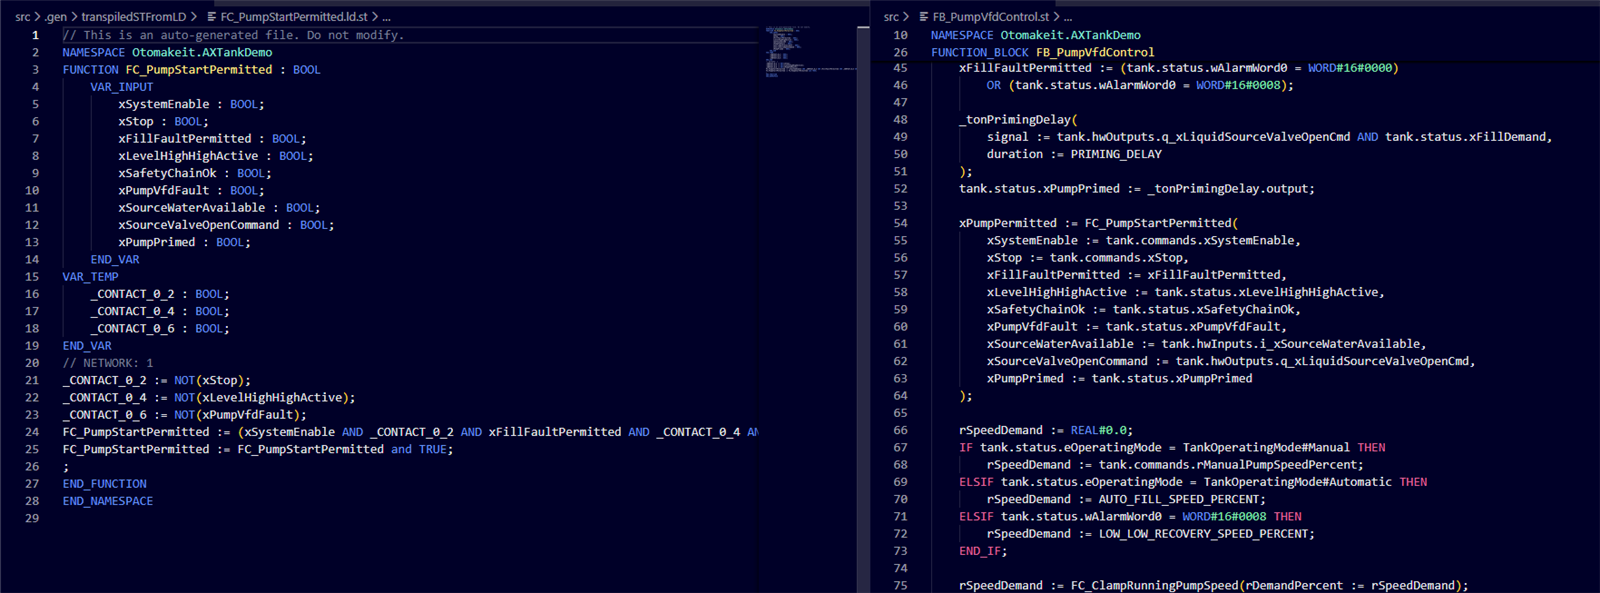Click line number 24 in left gutter

coord(32,432)
